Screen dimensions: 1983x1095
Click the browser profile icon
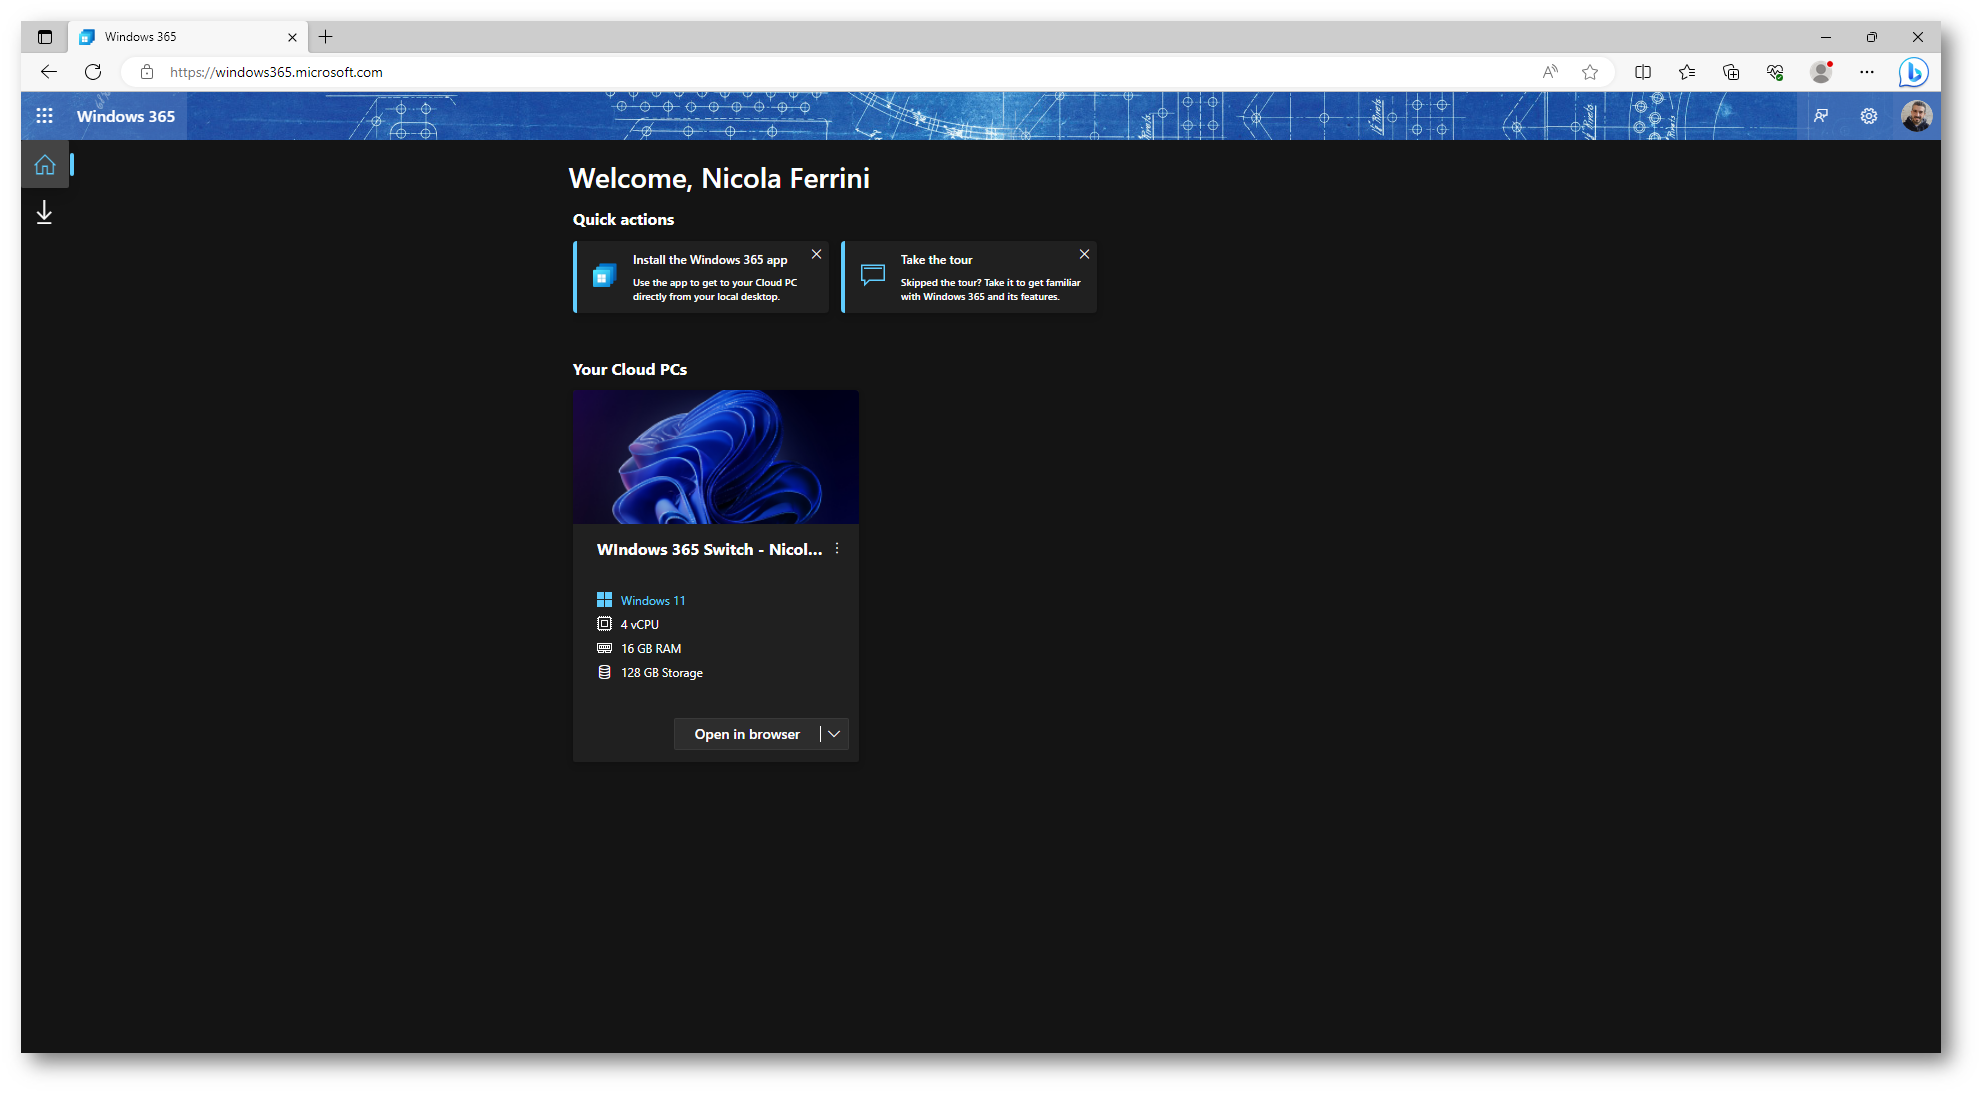click(1821, 72)
